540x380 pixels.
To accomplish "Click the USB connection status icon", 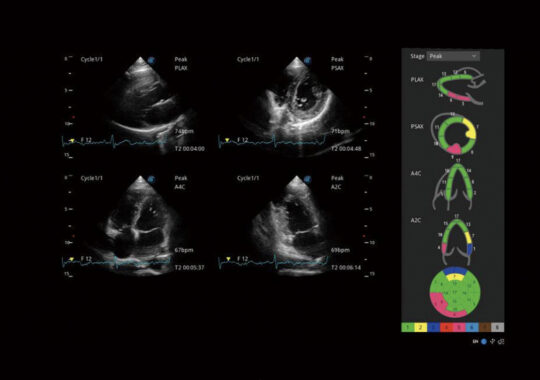I will tap(492, 341).
